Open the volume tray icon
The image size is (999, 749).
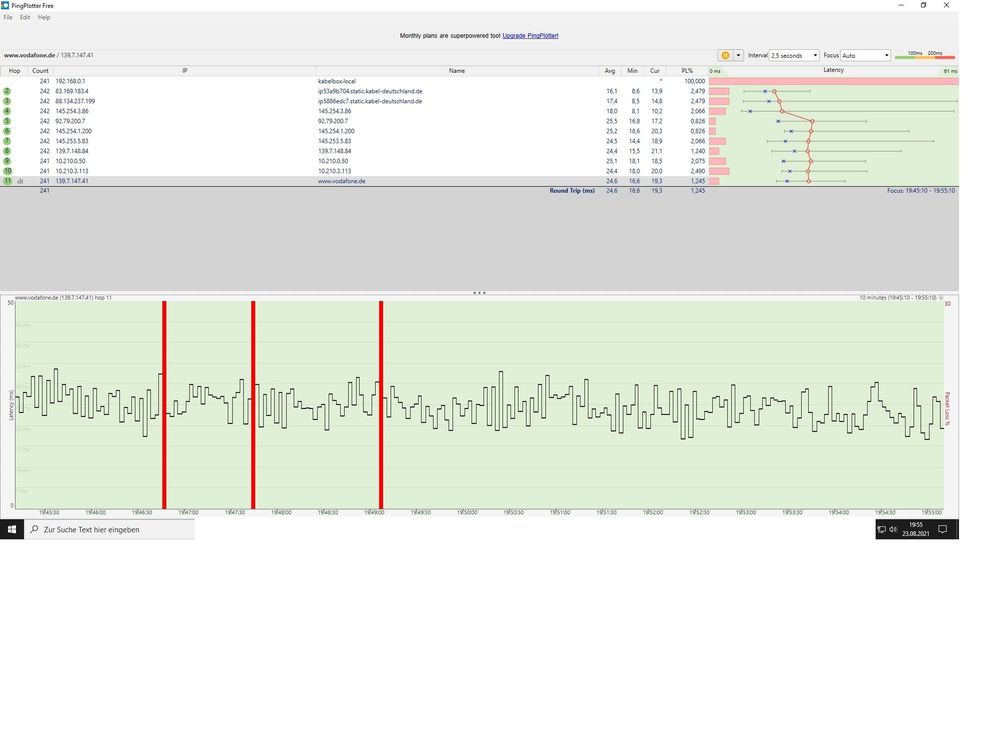coord(893,529)
